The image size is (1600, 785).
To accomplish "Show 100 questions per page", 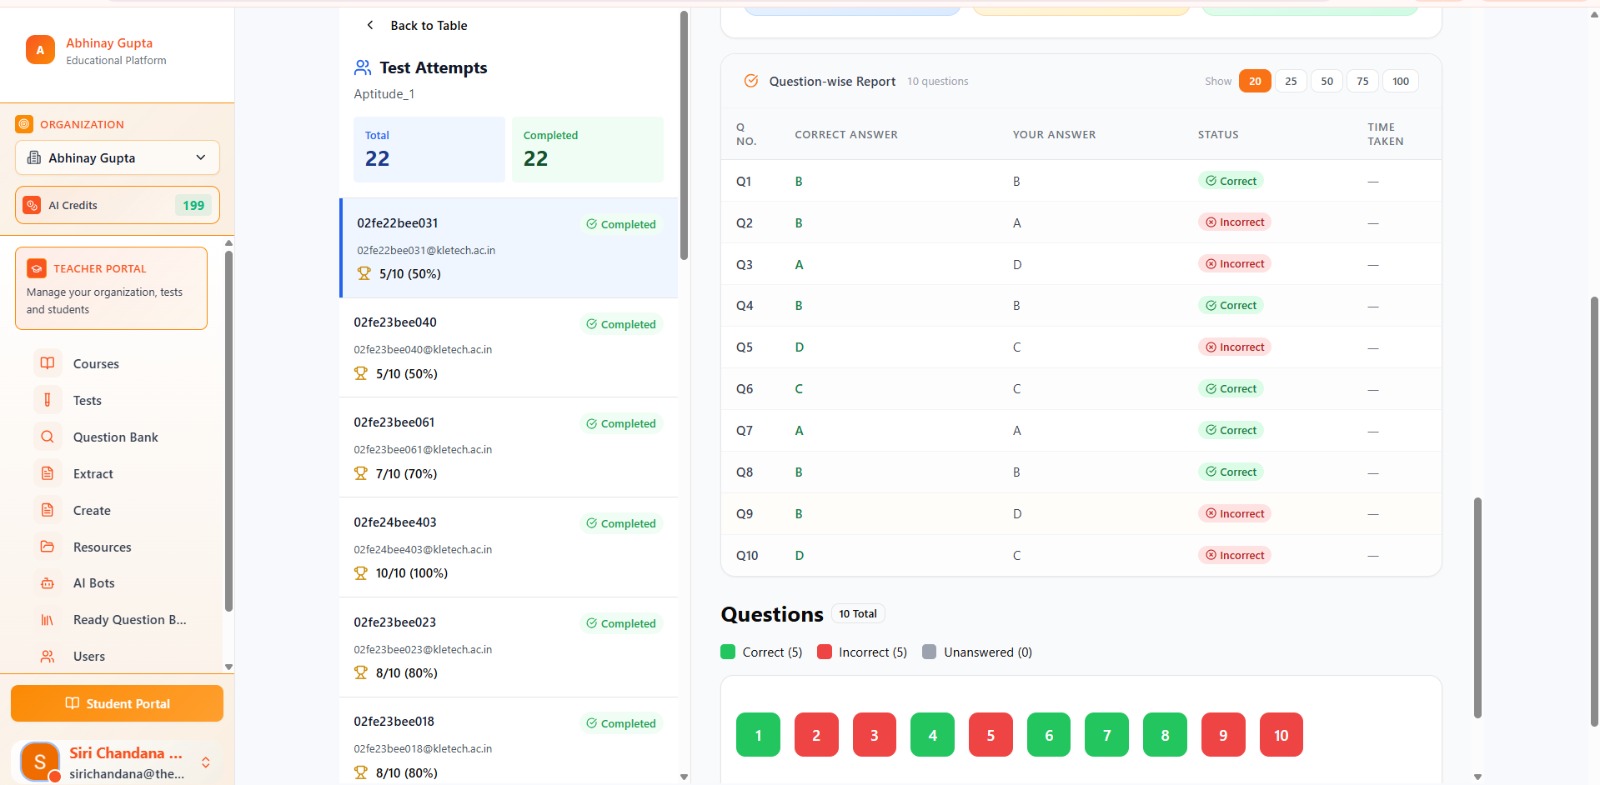I will click(1400, 81).
